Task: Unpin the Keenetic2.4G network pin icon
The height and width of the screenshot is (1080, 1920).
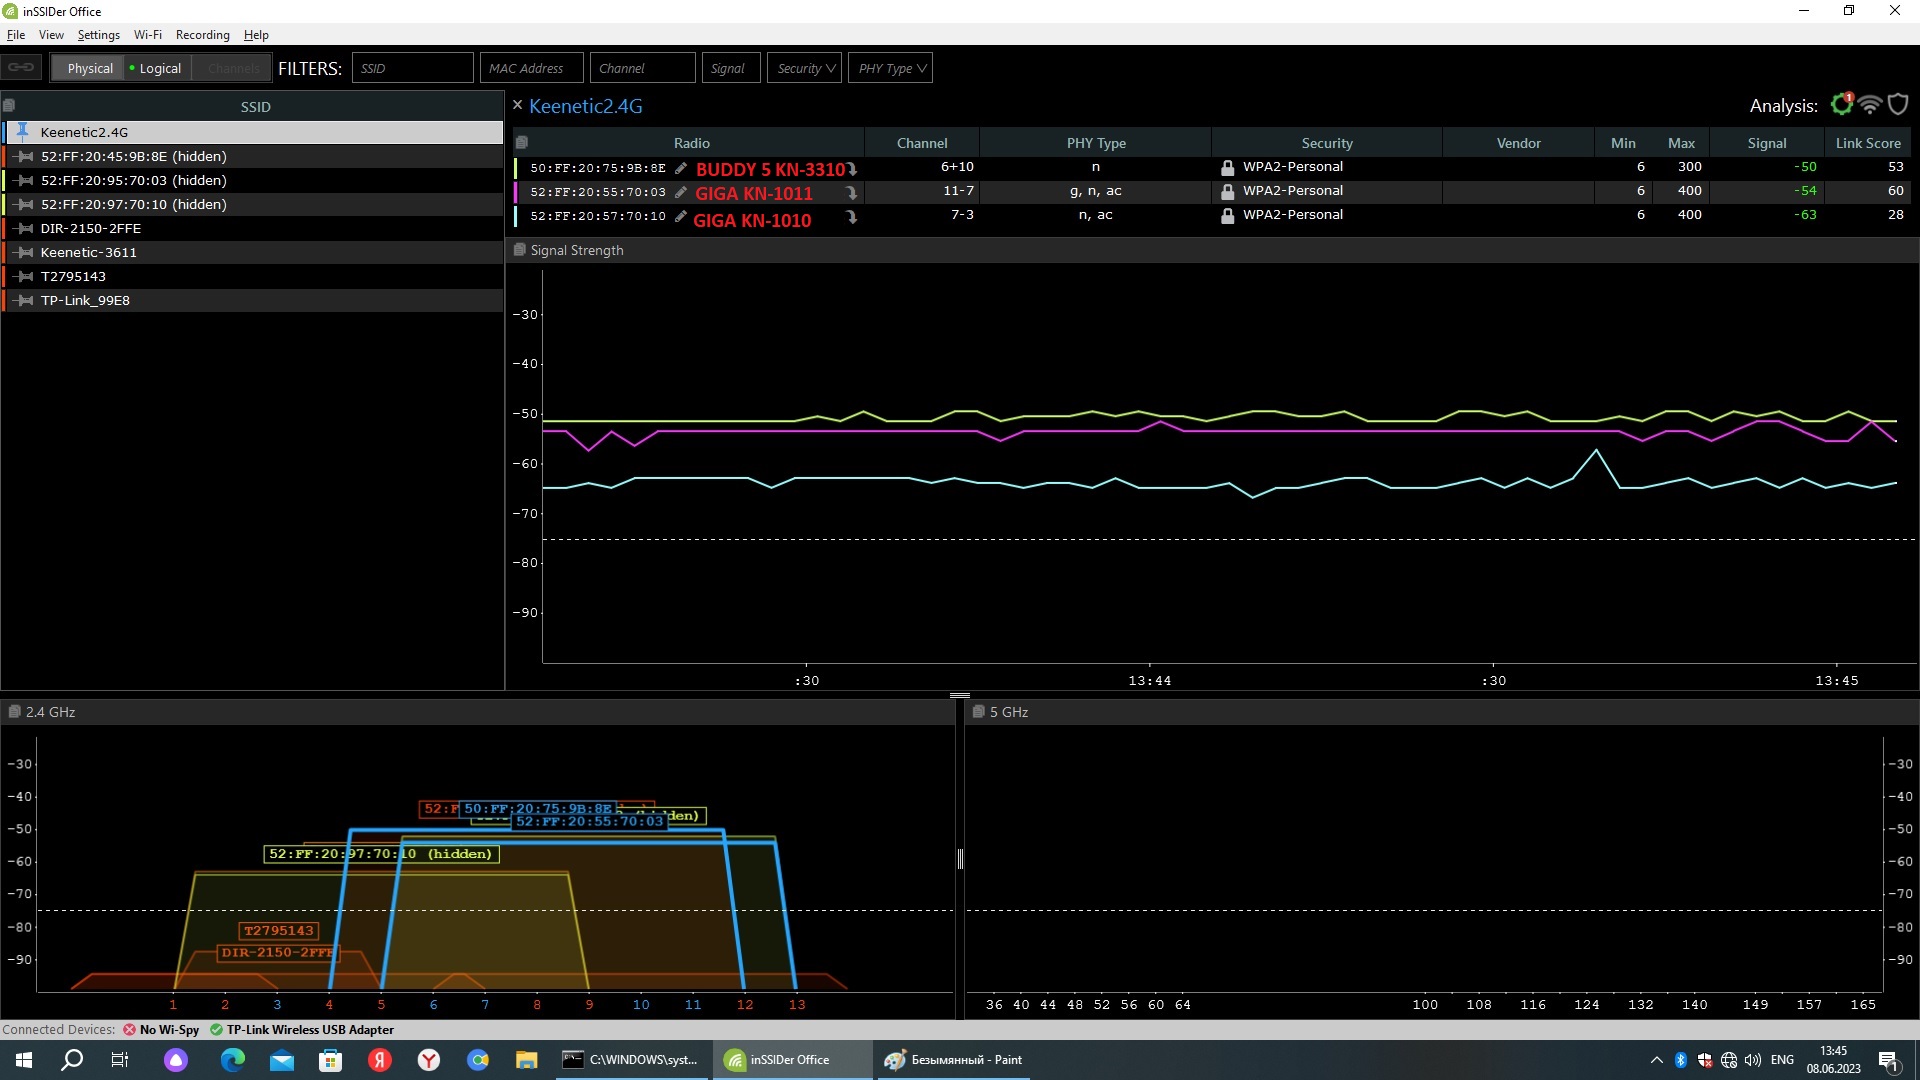Action: pos(23,131)
